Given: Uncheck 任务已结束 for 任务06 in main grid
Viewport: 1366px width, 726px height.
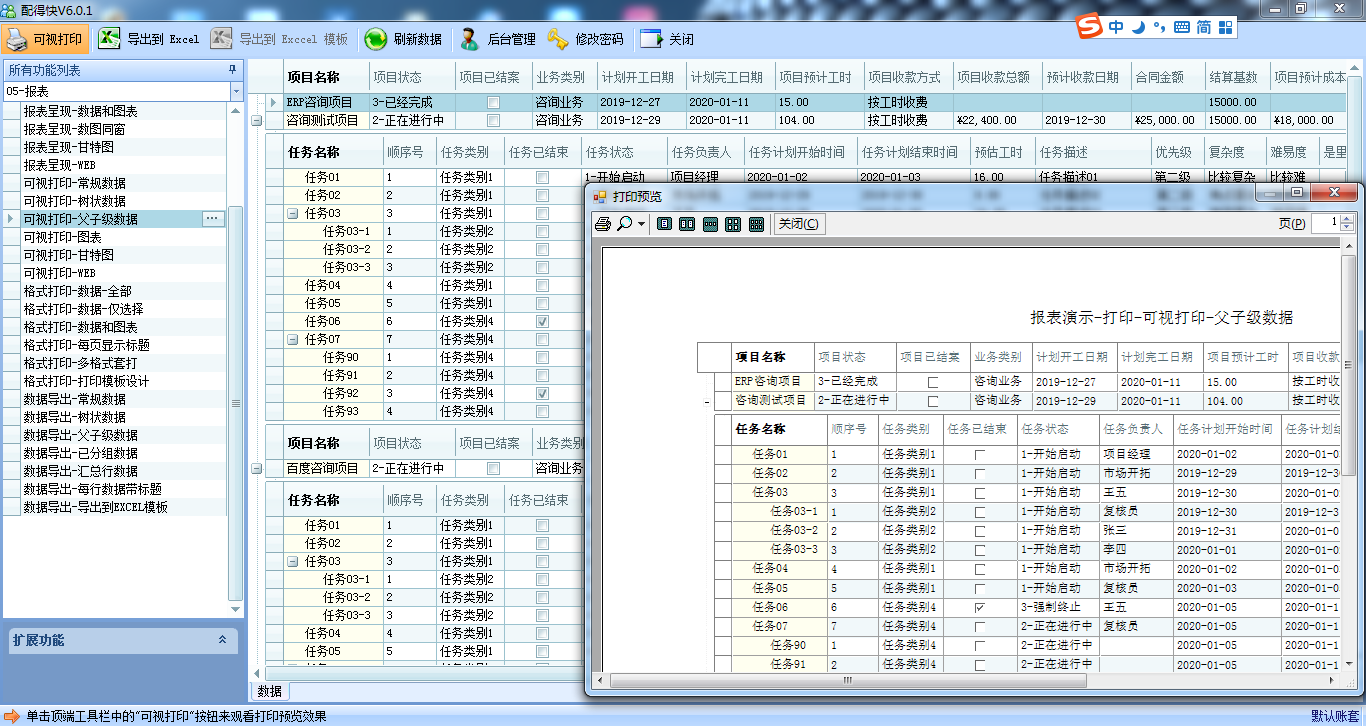Looking at the screenshot, I should pos(542,321).
